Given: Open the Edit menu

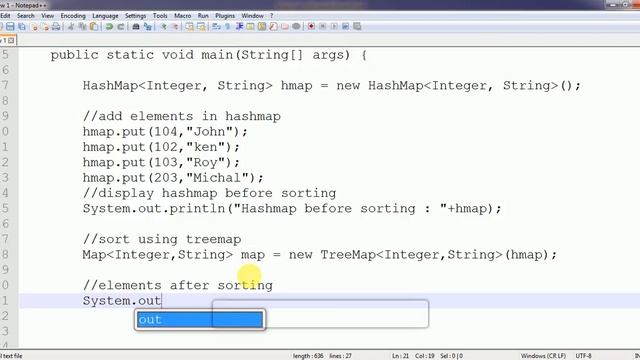Looking at the screenshot, I should (5, 16).
